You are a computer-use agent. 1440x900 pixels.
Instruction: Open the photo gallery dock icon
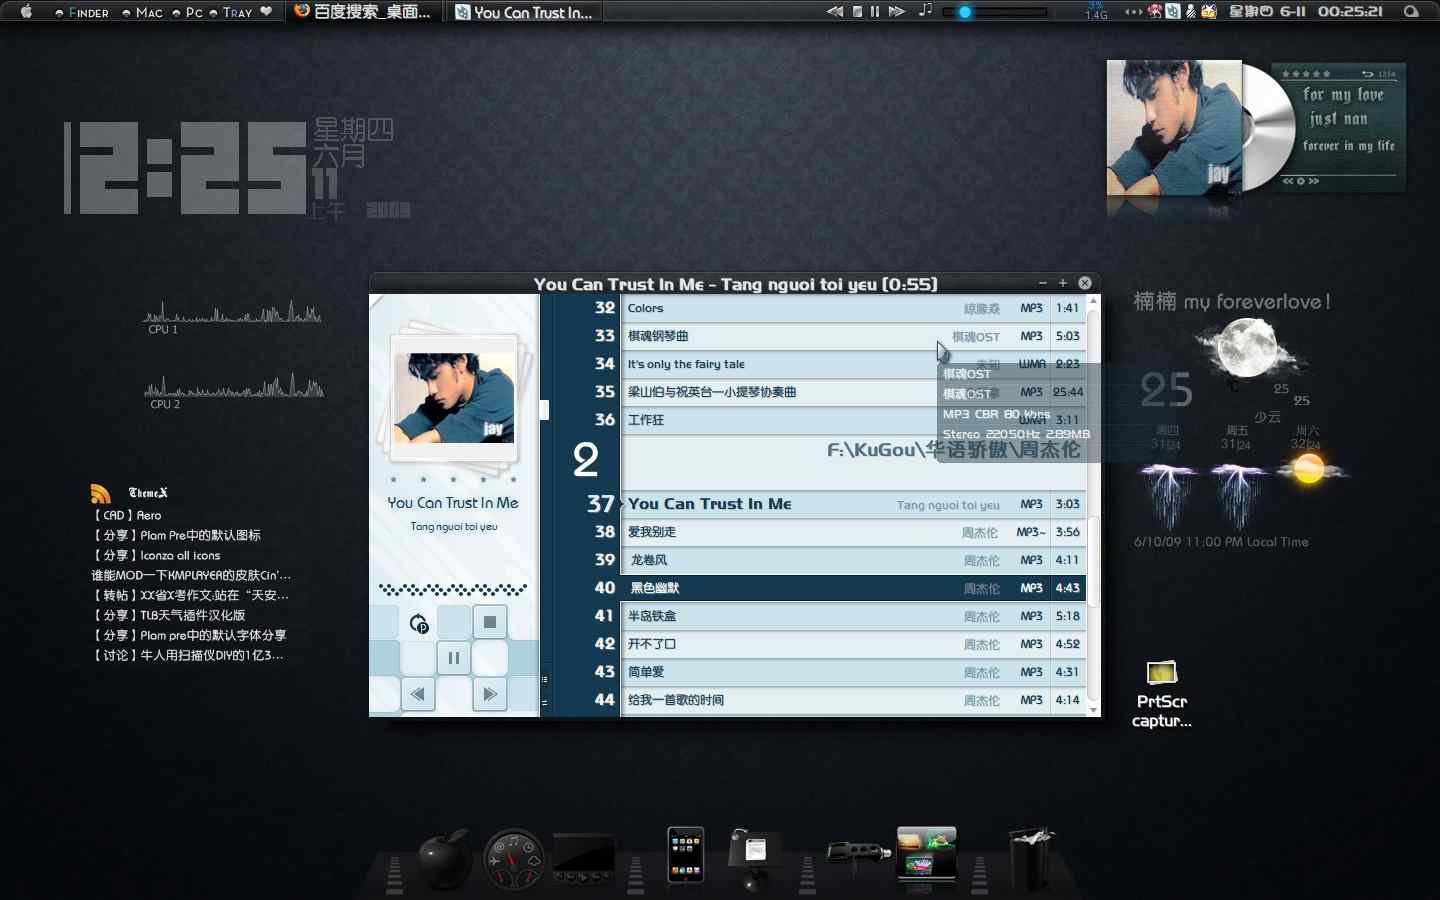coord(926,853)
